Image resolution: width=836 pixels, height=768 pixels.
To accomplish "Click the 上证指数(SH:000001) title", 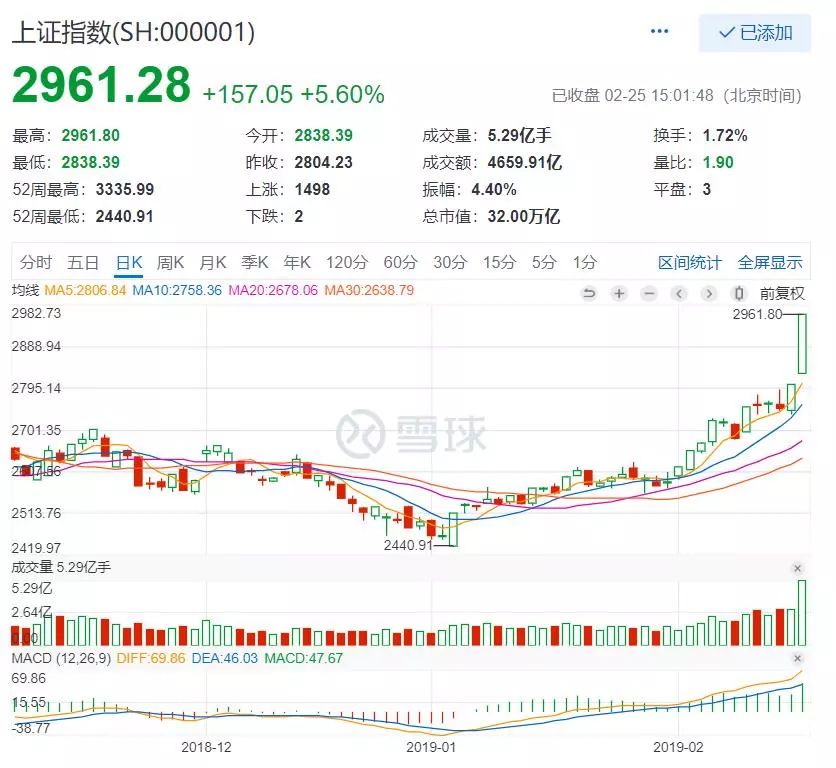I will (133, 33).
